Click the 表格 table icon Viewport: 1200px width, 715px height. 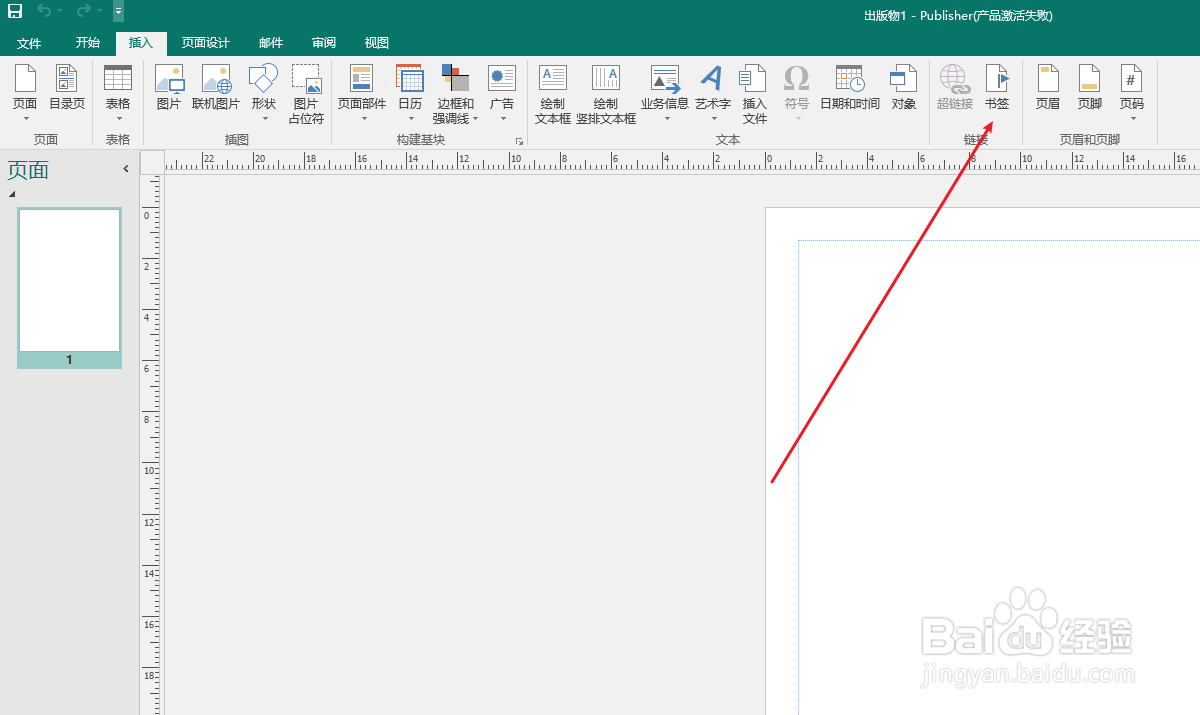(x=118, y=78)
